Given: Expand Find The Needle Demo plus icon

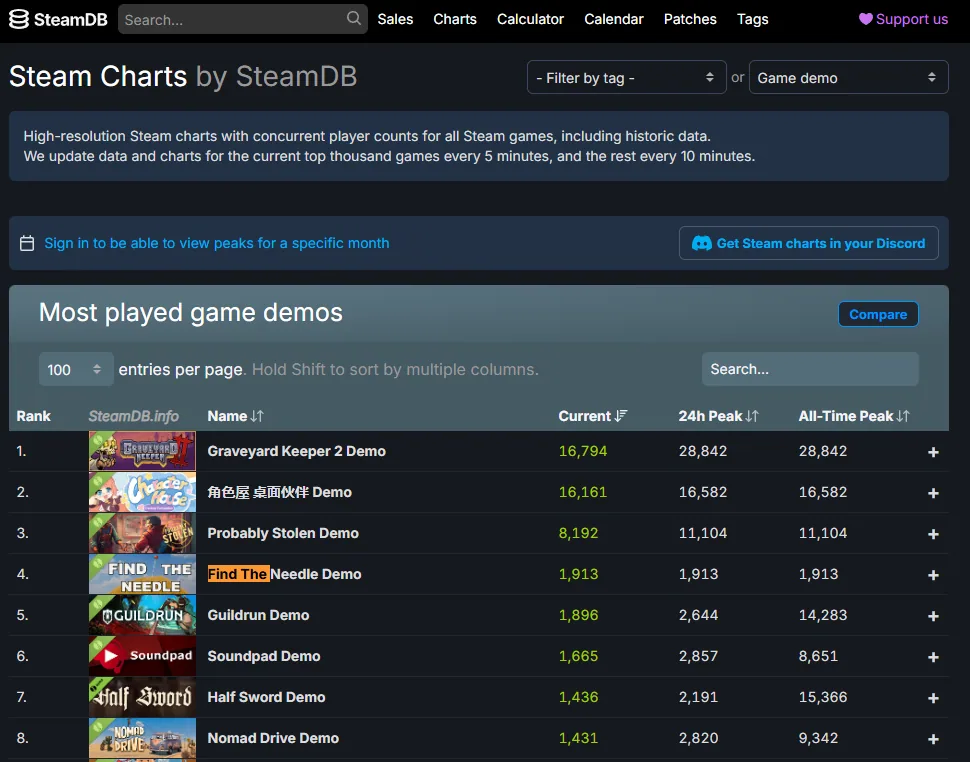Looking at the screenshot, I should pos(934,575).
